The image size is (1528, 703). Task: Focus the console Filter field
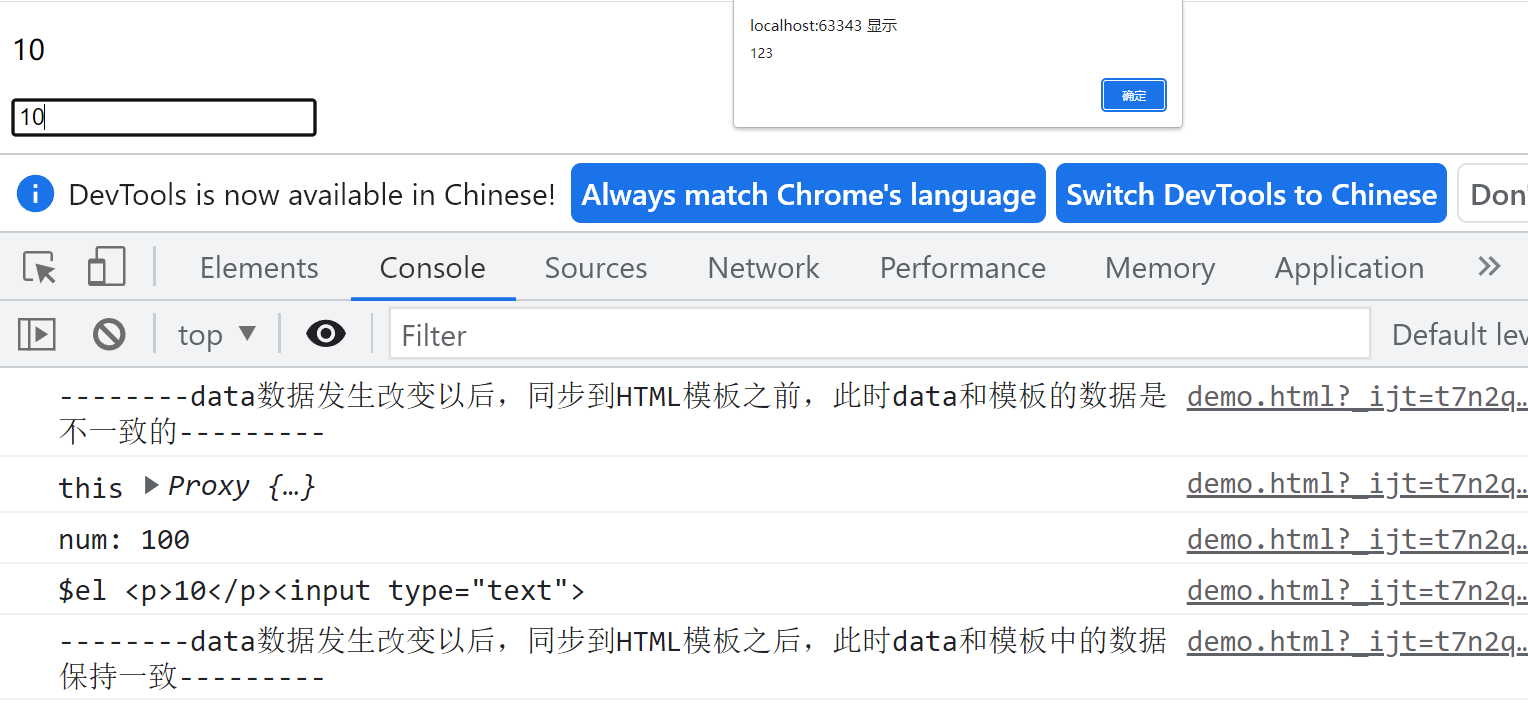pyautogui.click(x=879, y=334)
